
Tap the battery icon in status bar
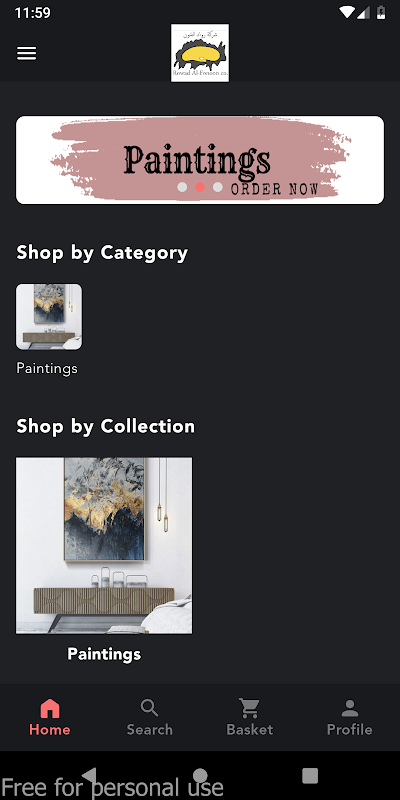tap(381, 12)
